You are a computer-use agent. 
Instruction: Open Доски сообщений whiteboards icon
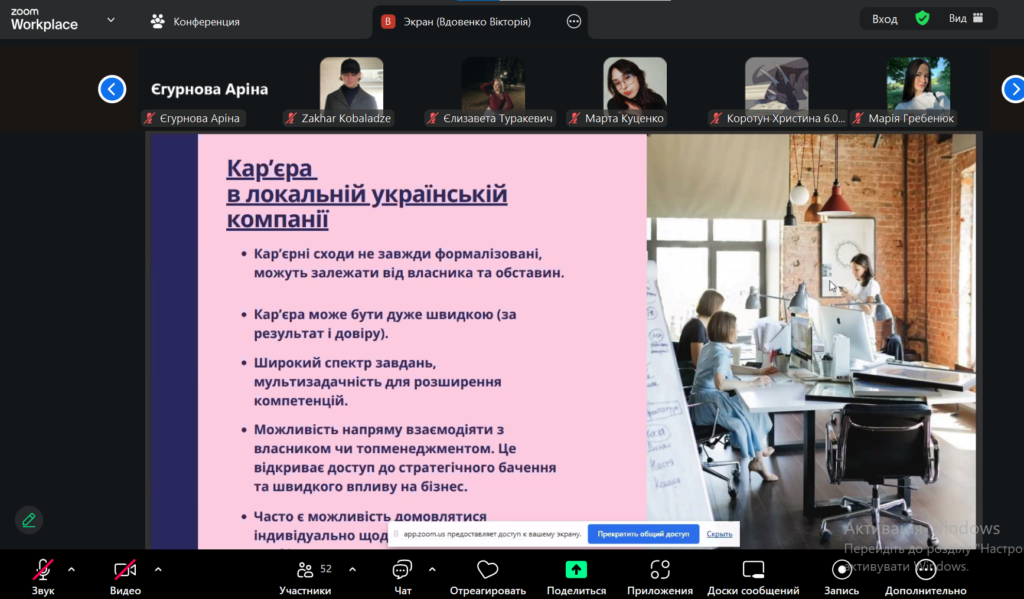click(753, 571)
